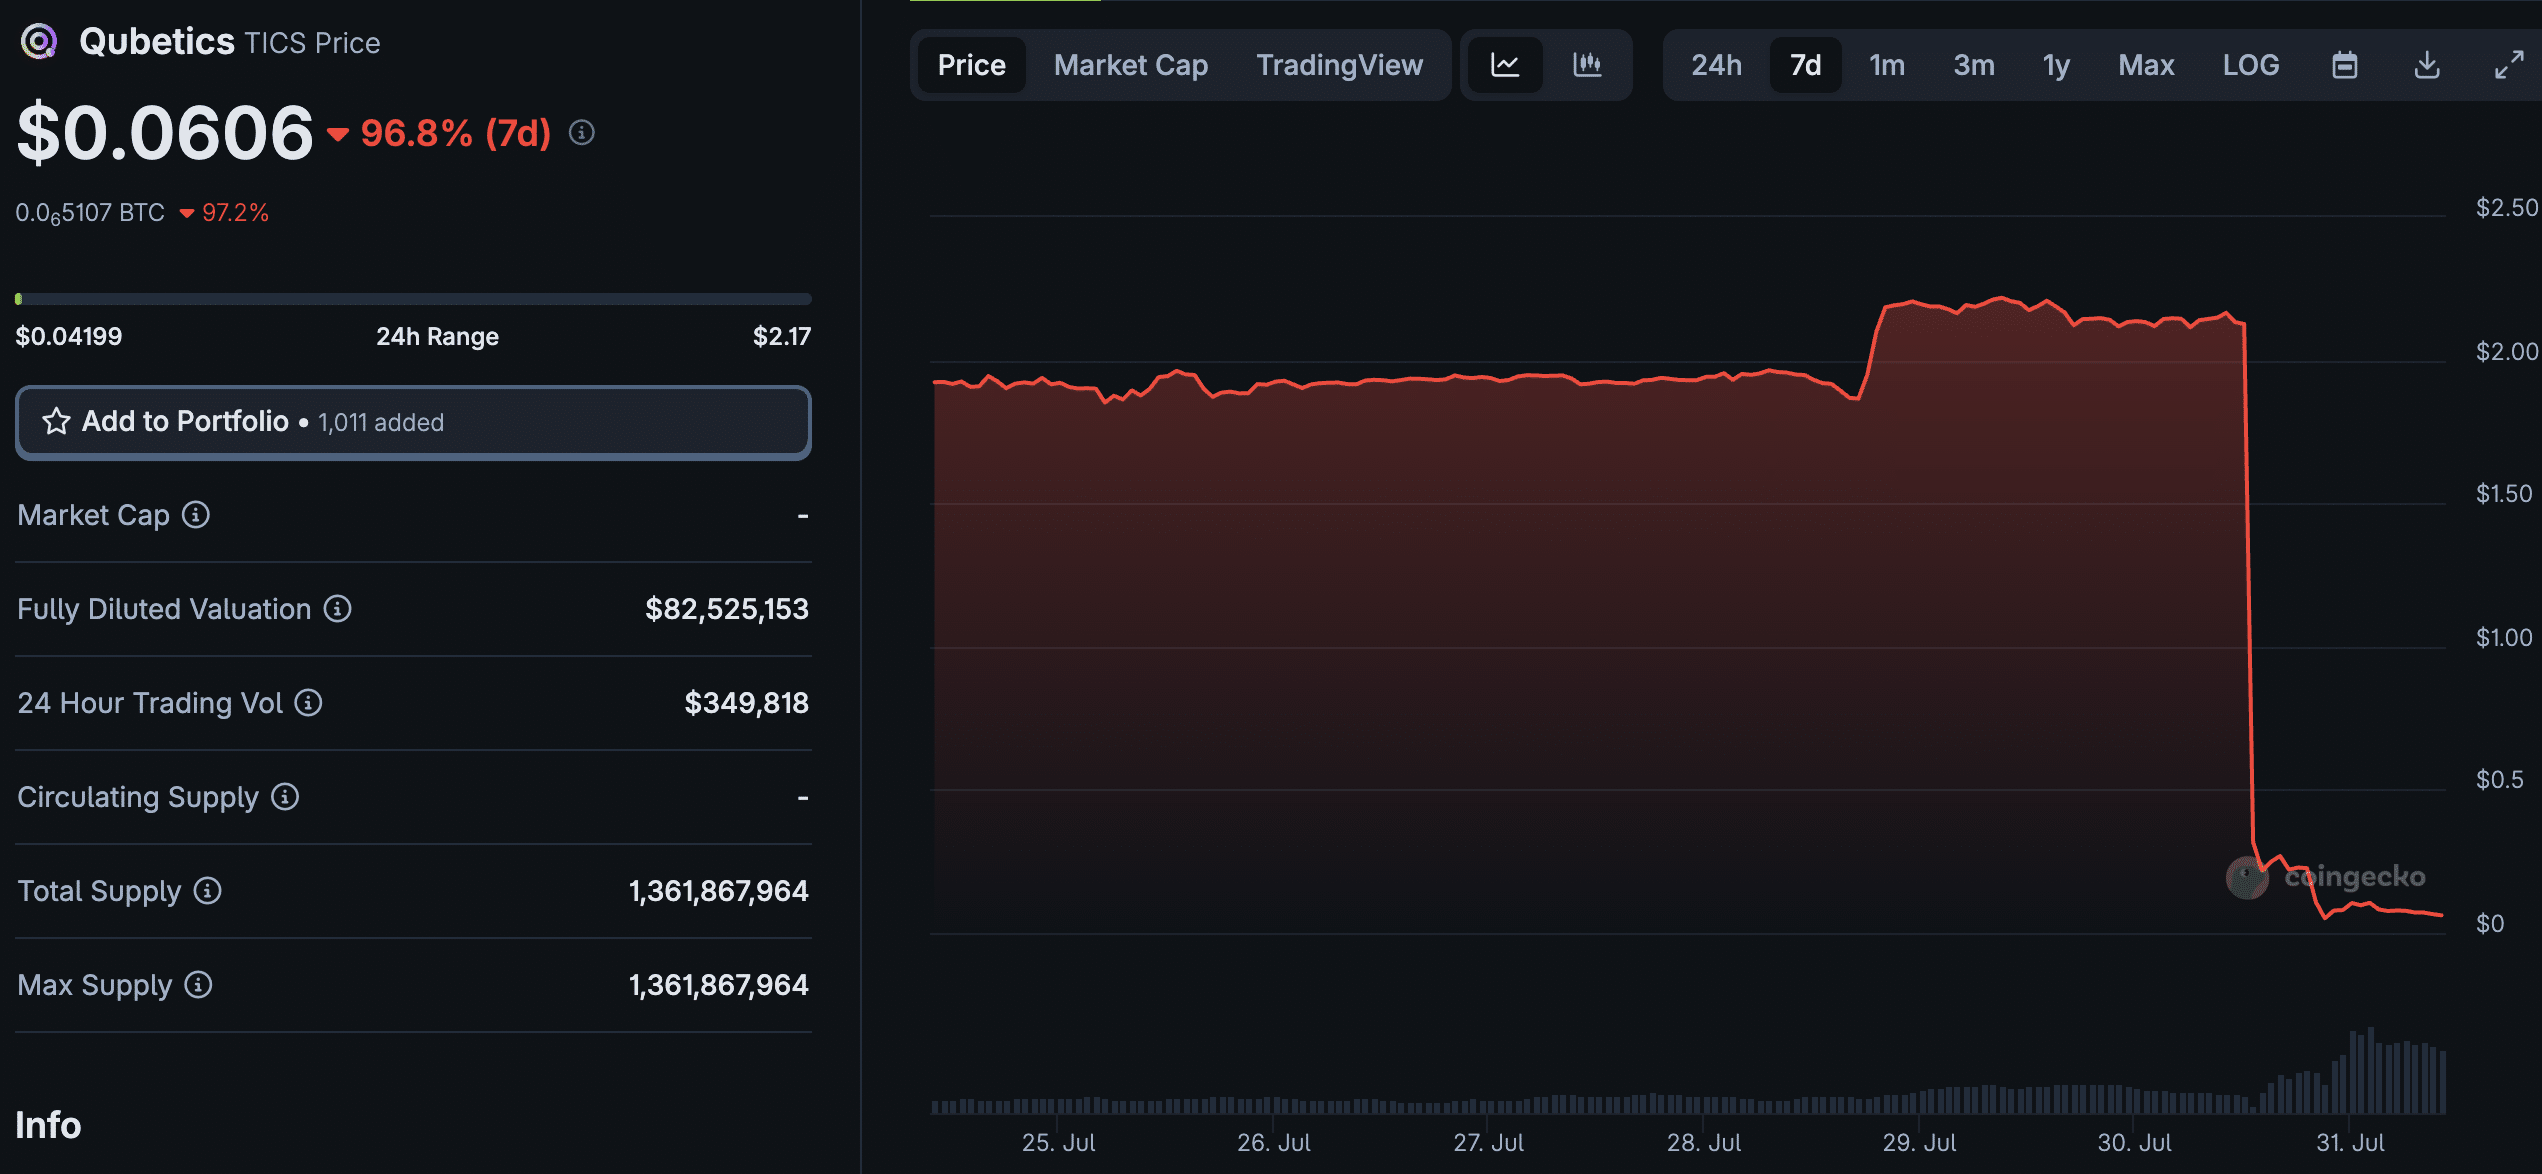
Task: Toggle the LOG scale option
Action: (2251, 65)
